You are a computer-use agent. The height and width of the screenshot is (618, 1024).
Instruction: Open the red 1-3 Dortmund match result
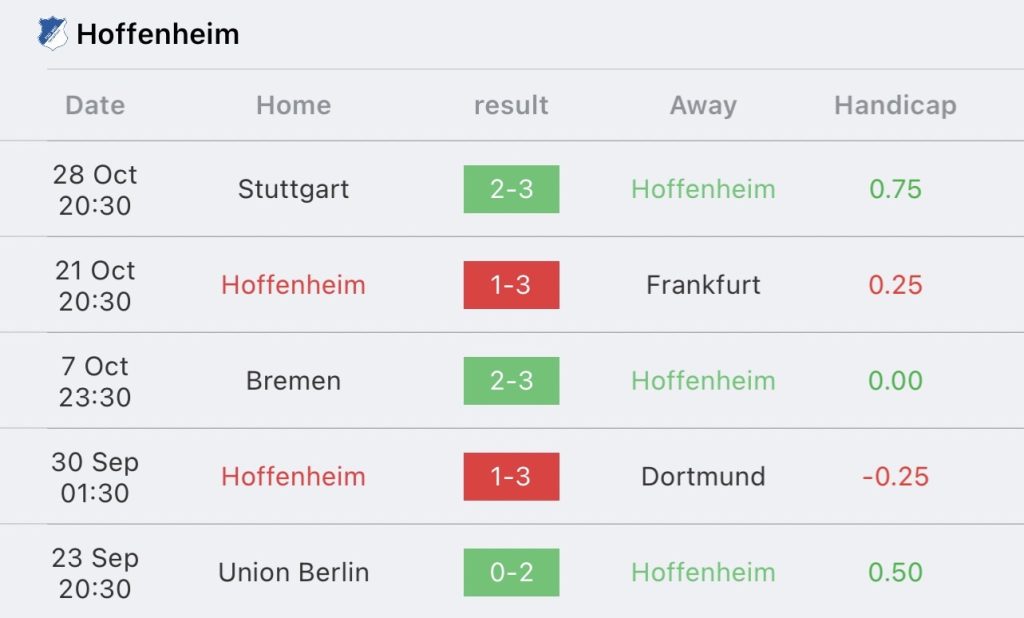pos(511,477)
